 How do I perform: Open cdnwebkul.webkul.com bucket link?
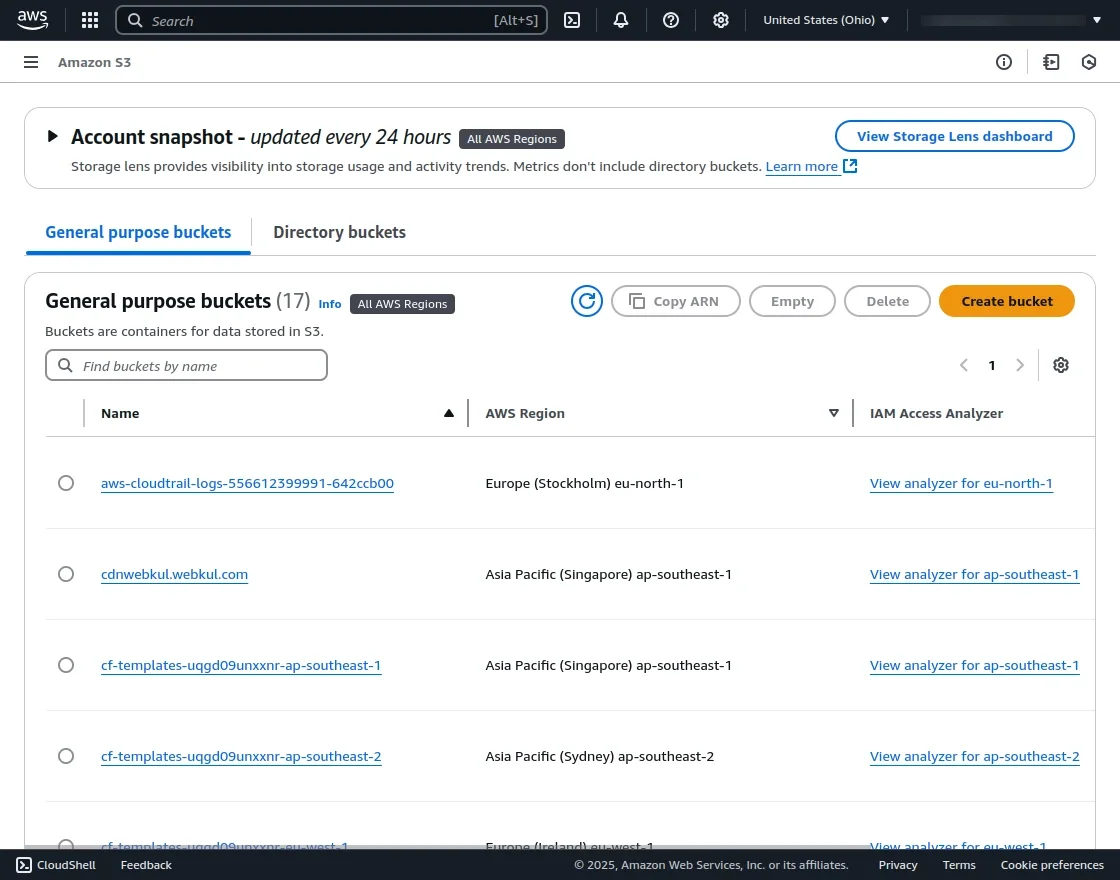pyautogui.click(x=174, y=574)
